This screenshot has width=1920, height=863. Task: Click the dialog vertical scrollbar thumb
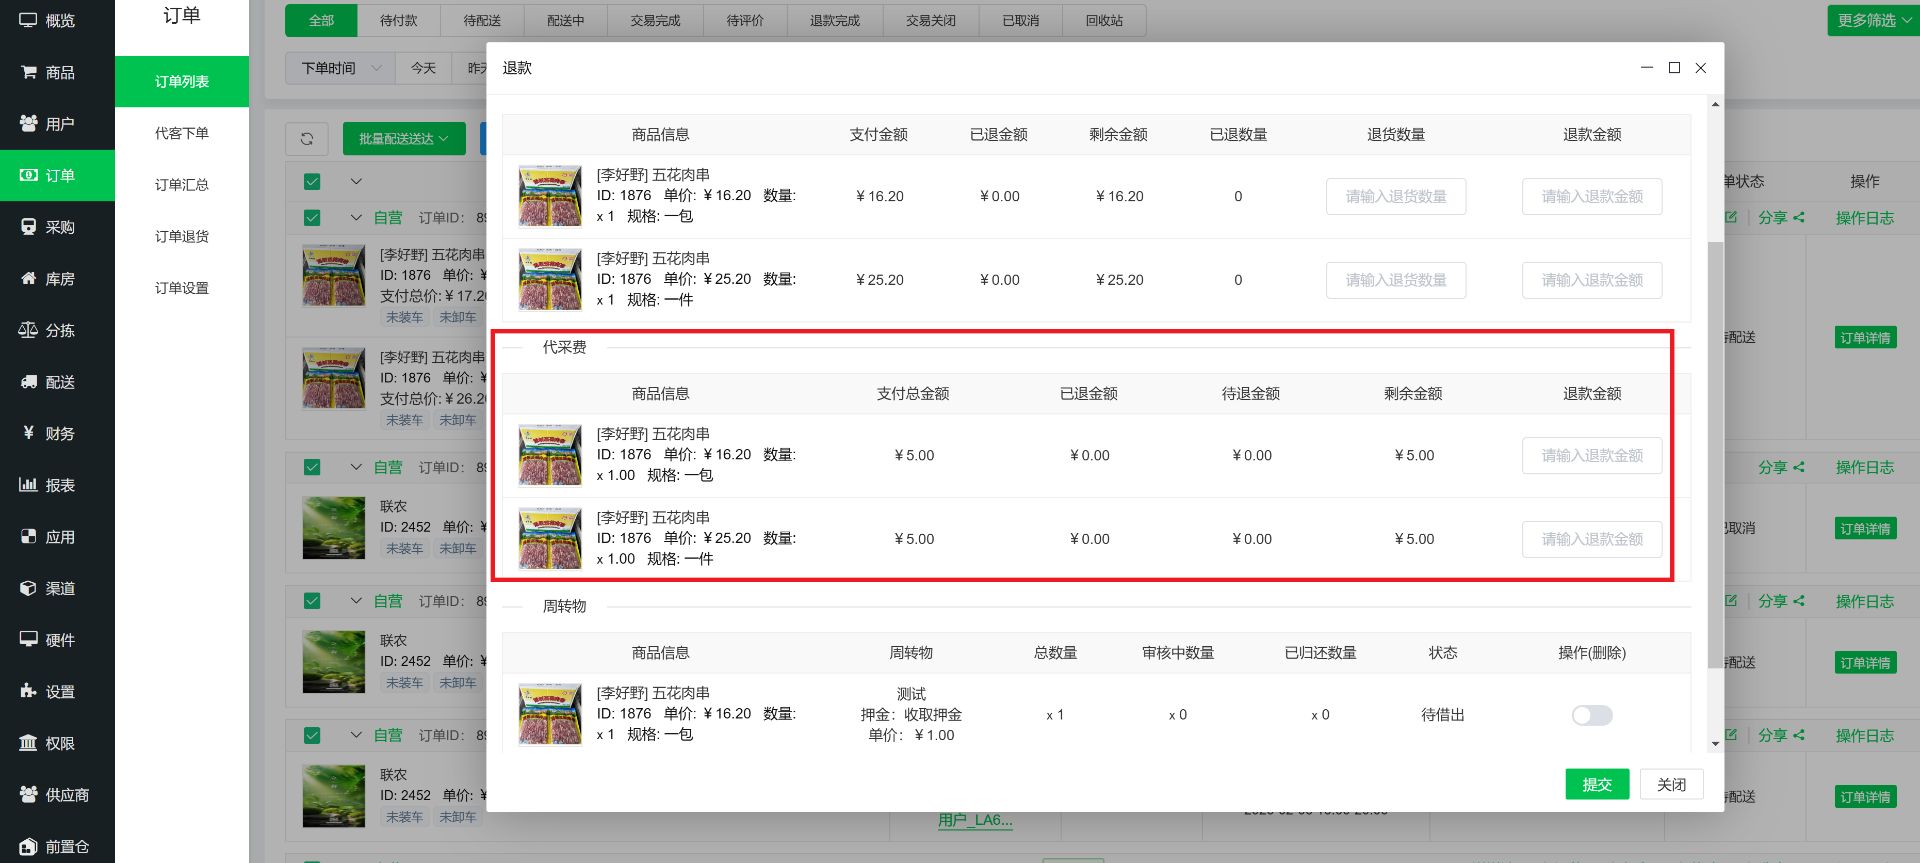coord(1716,455)
